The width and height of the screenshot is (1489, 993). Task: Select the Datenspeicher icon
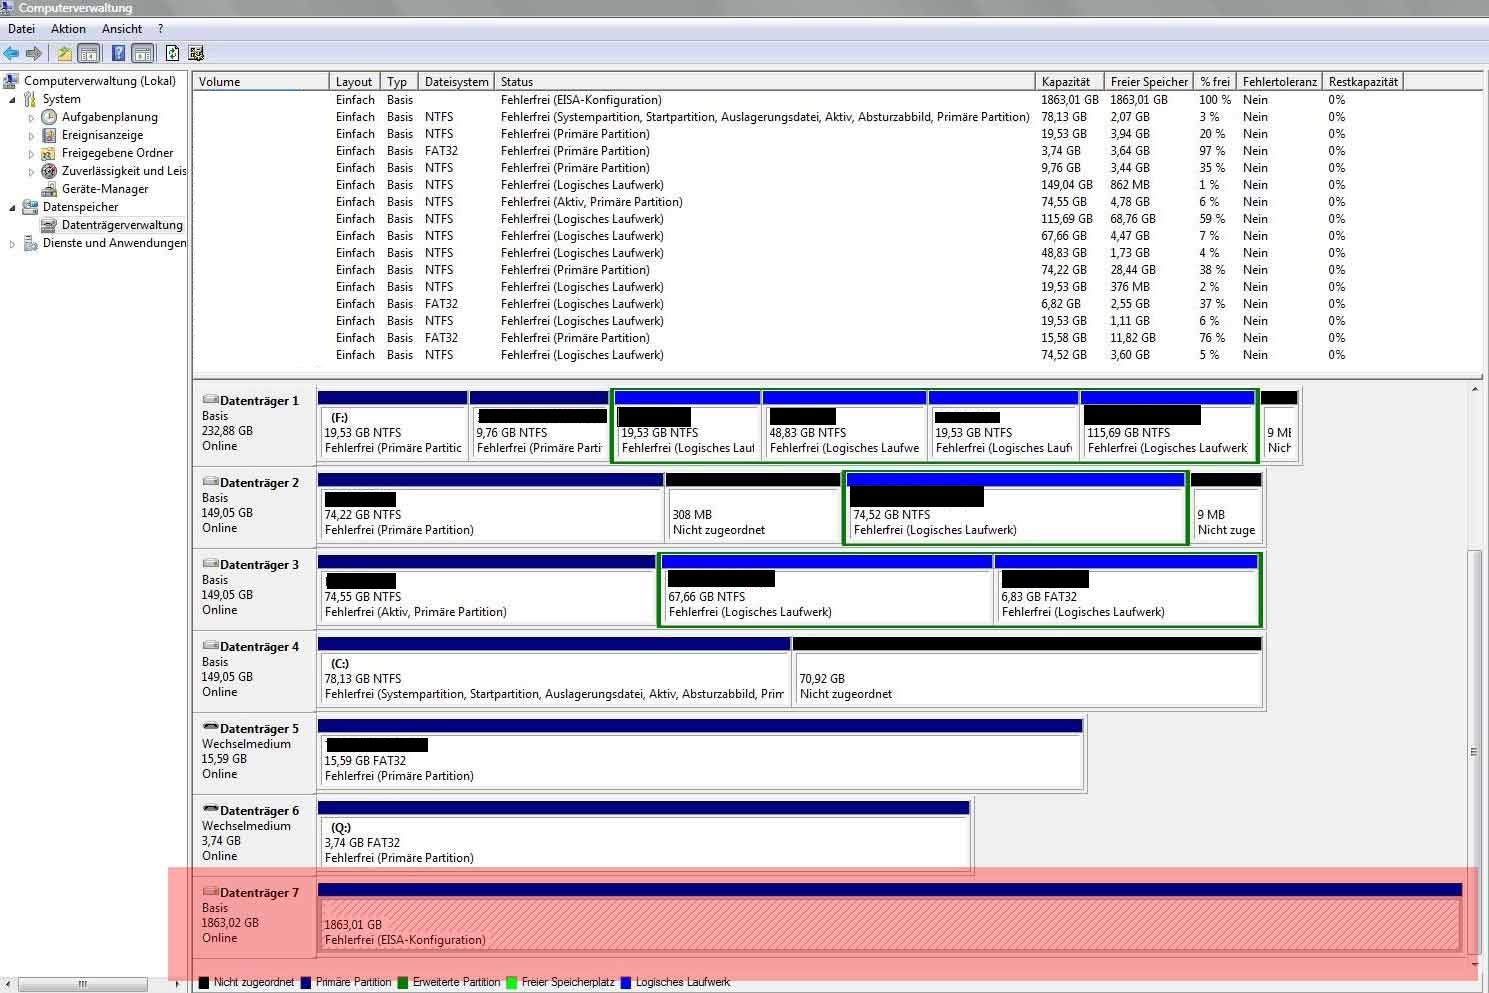click(30, 207)
